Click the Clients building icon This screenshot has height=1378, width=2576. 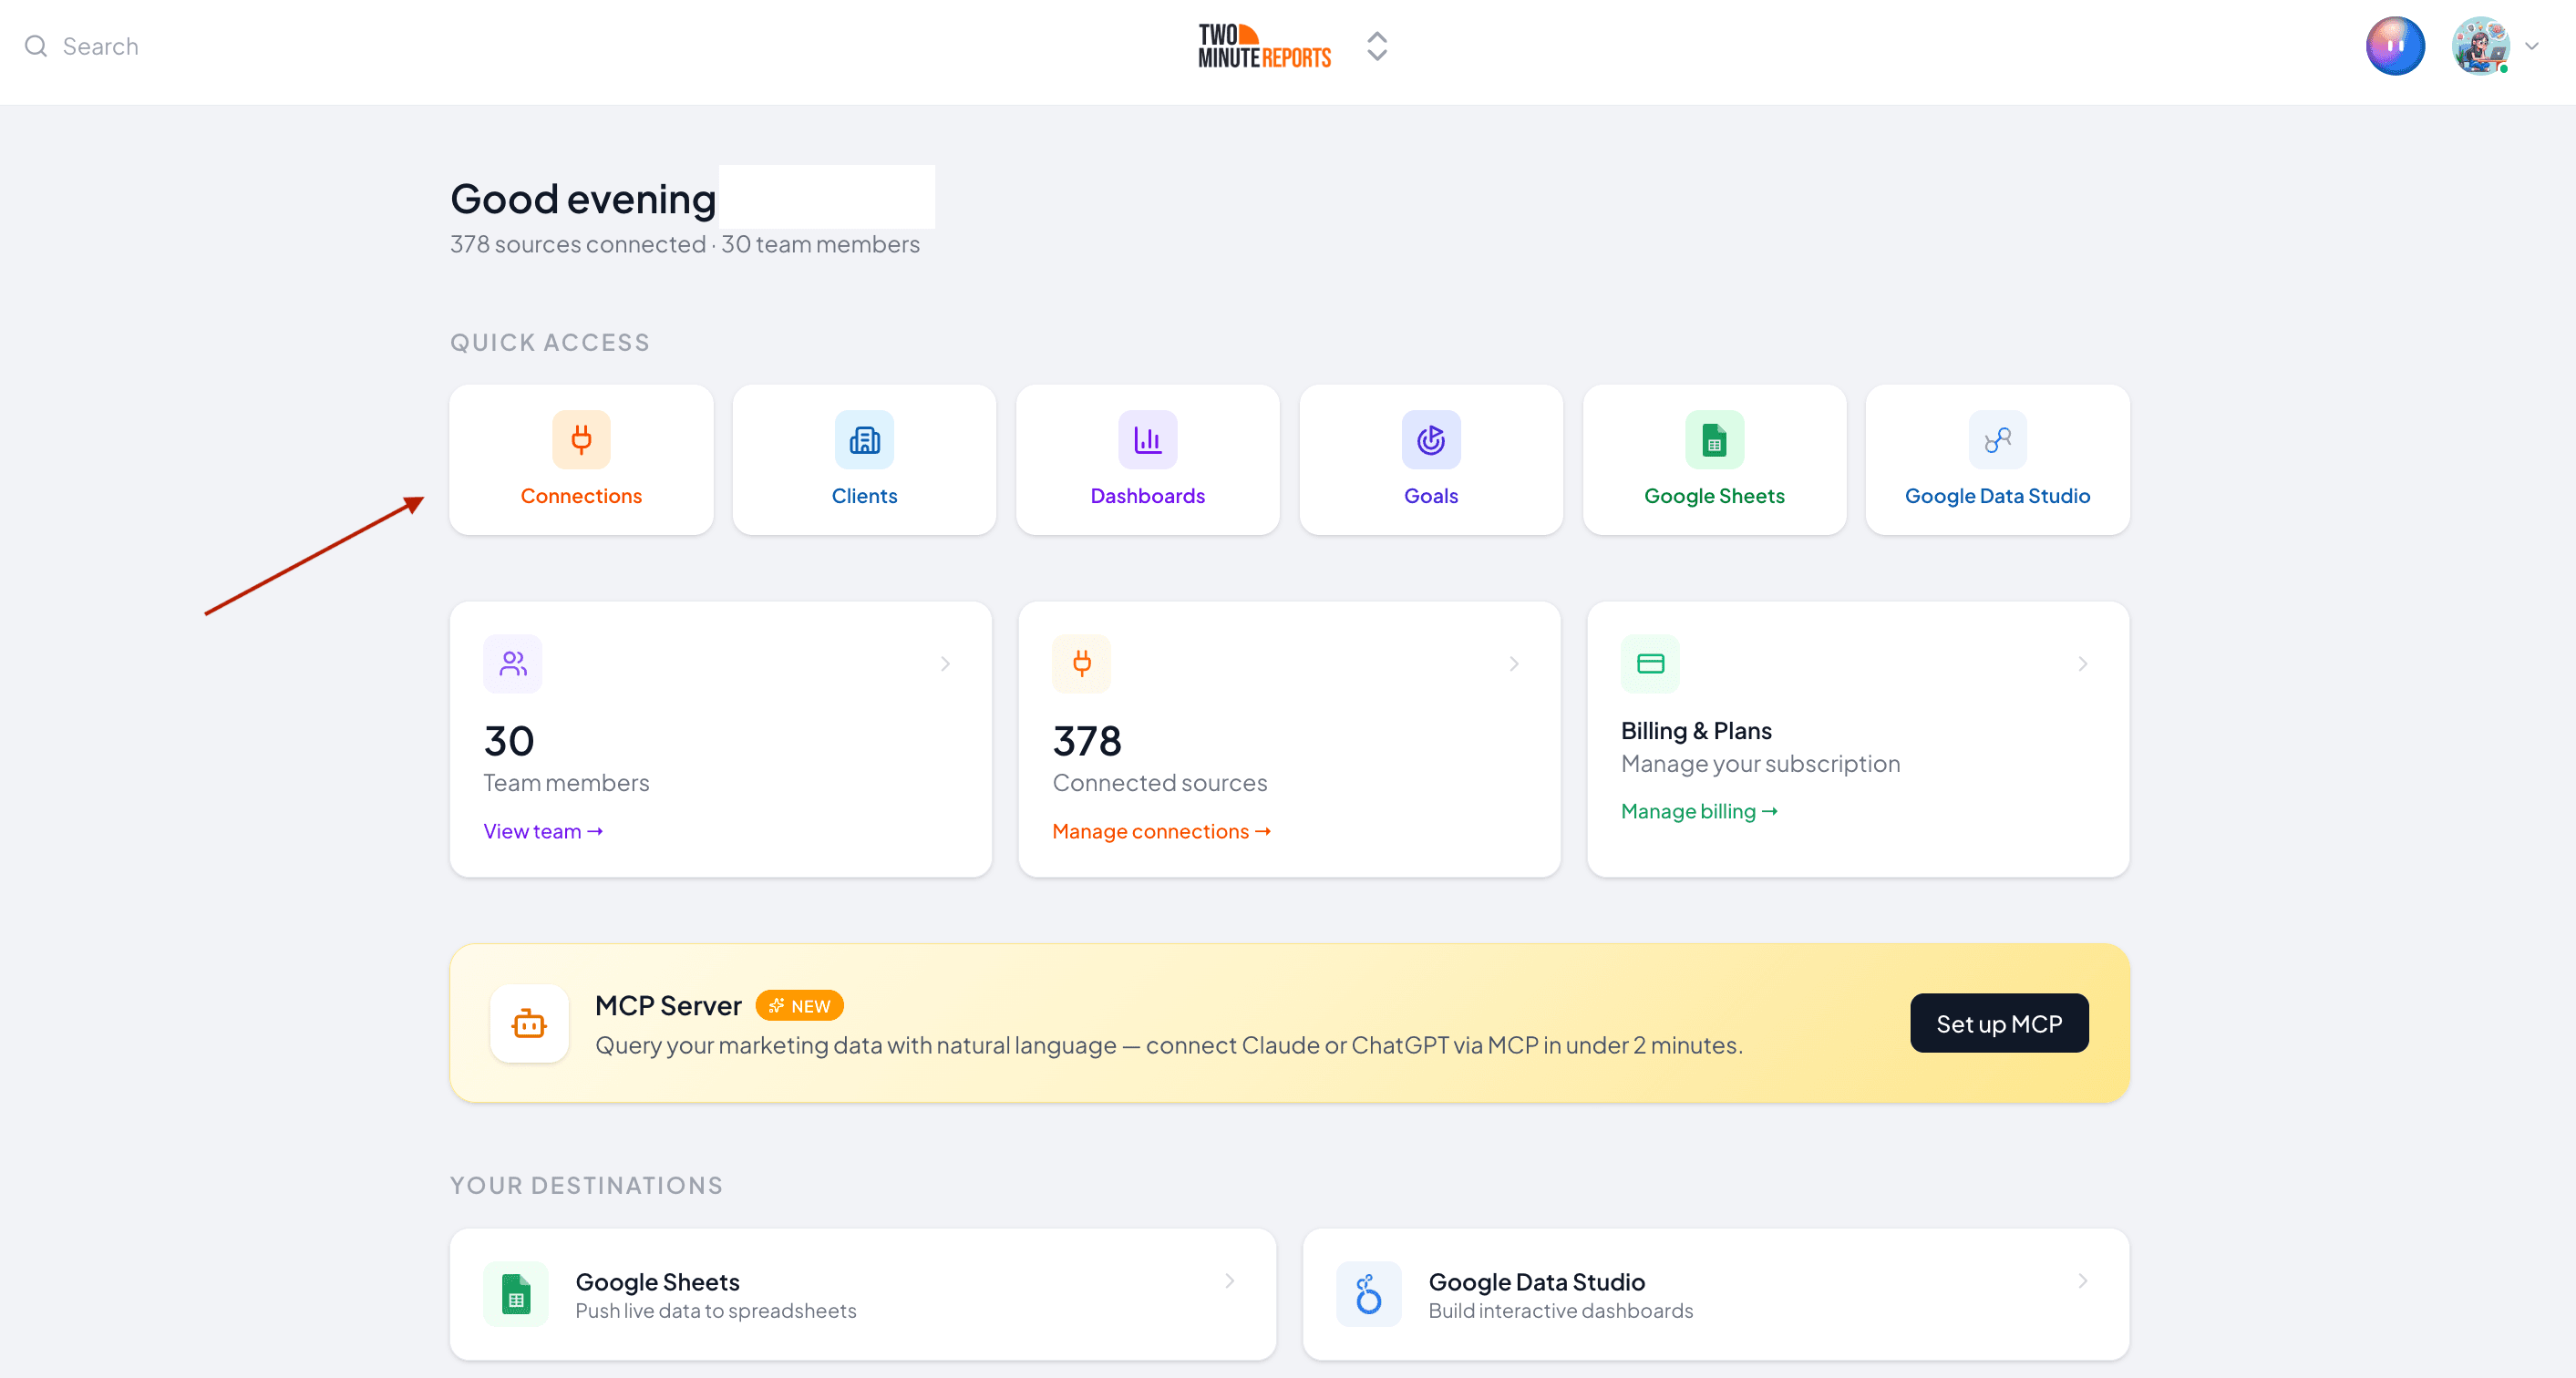coord(864,439)
